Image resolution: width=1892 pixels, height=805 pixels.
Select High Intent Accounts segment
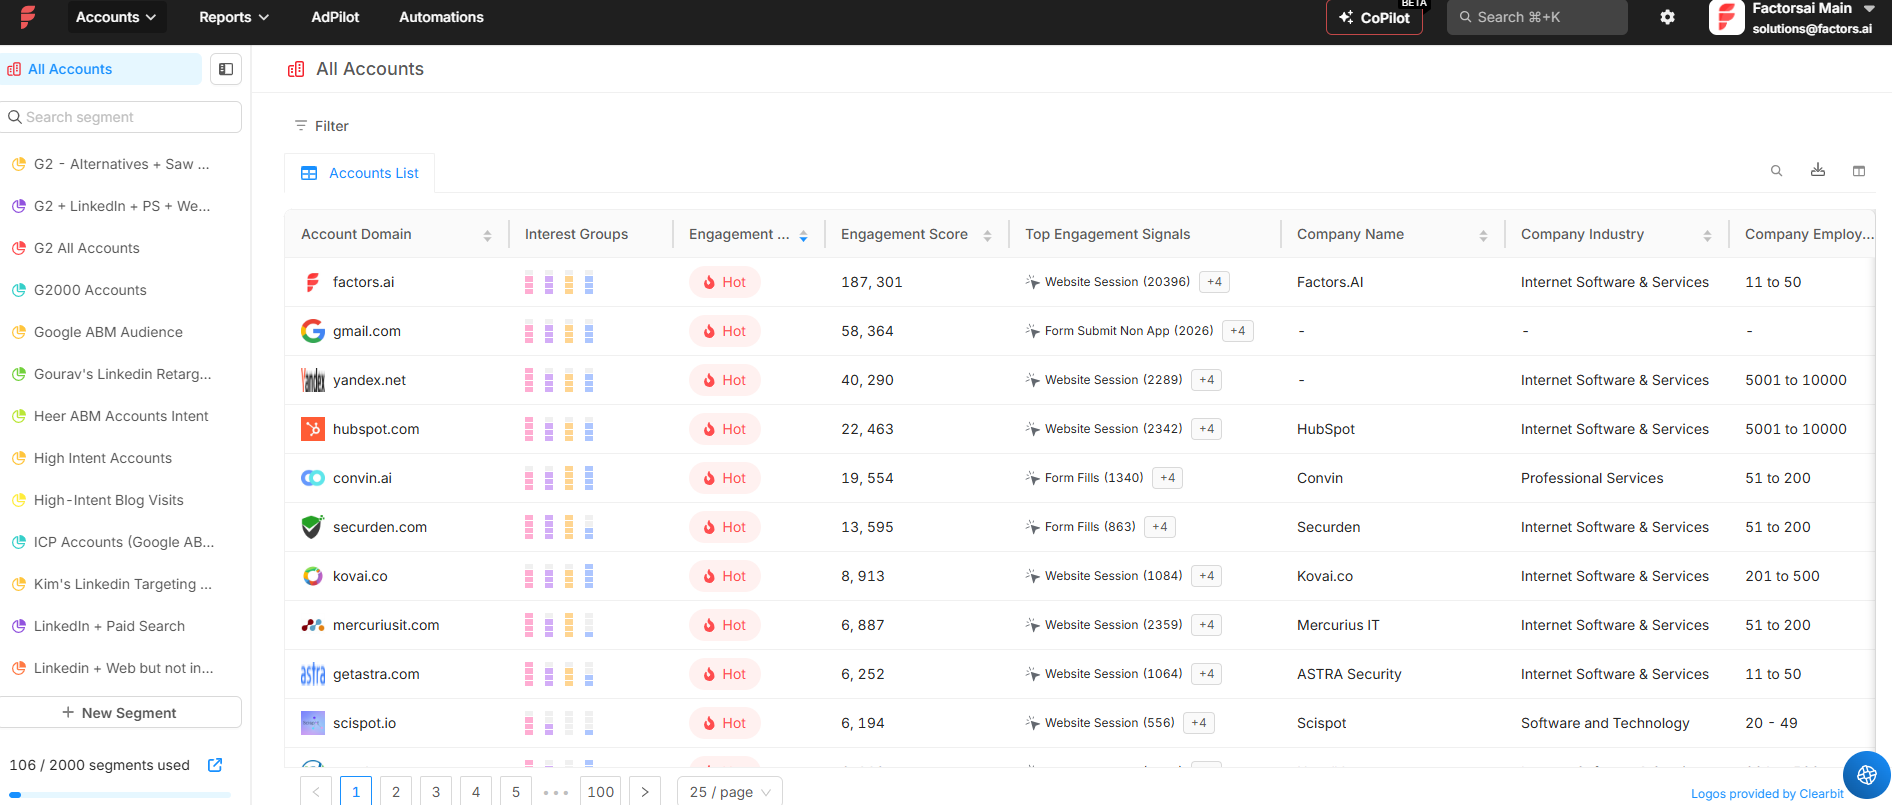[x=103, y=458]
